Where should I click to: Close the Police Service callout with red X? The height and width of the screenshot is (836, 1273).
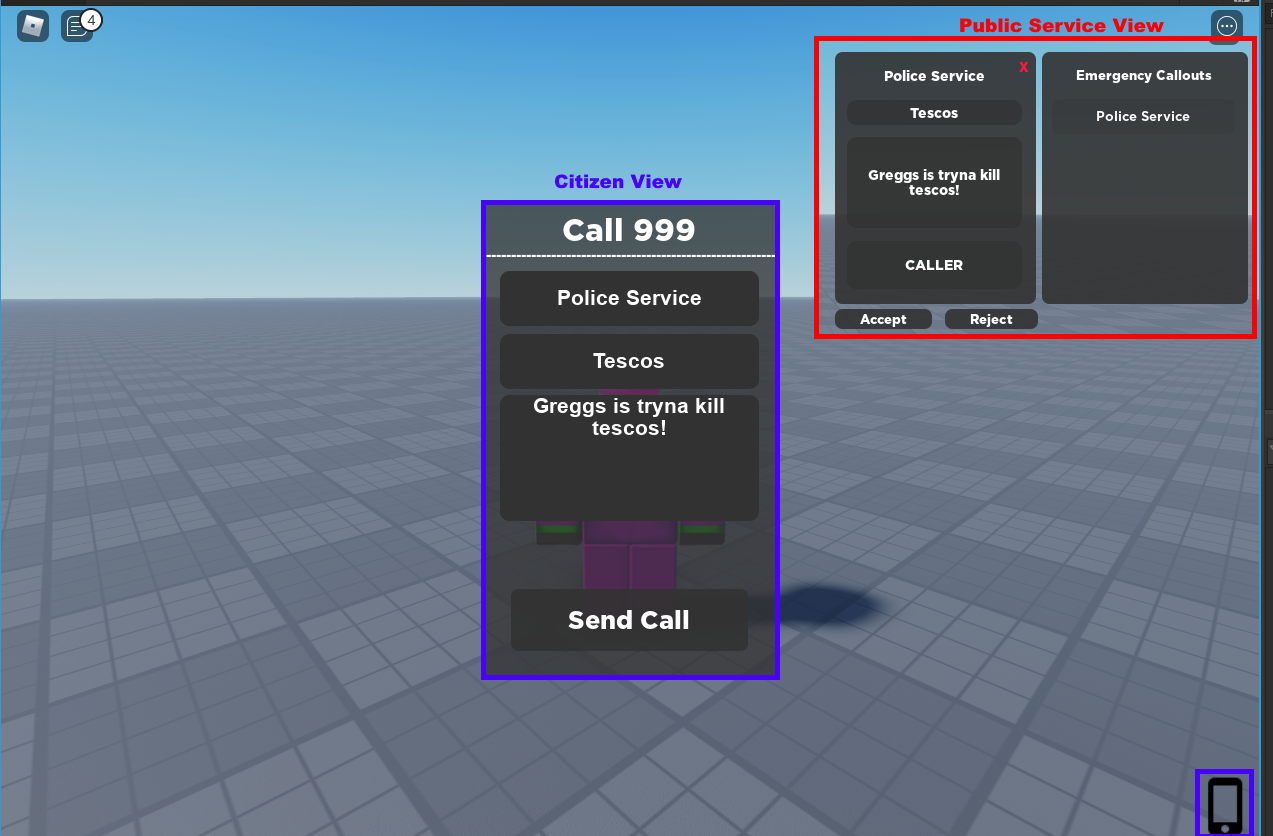click(x=1023, y=67)
